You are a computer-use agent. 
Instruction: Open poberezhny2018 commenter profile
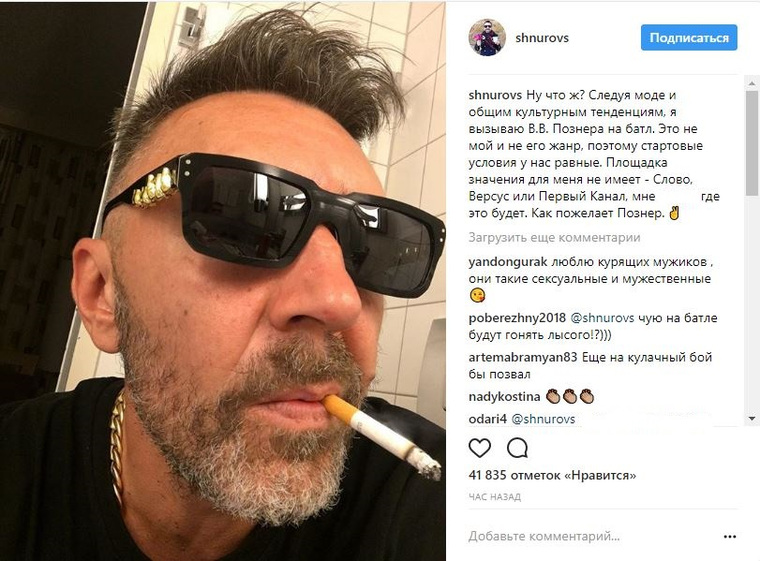click(517, 318)
